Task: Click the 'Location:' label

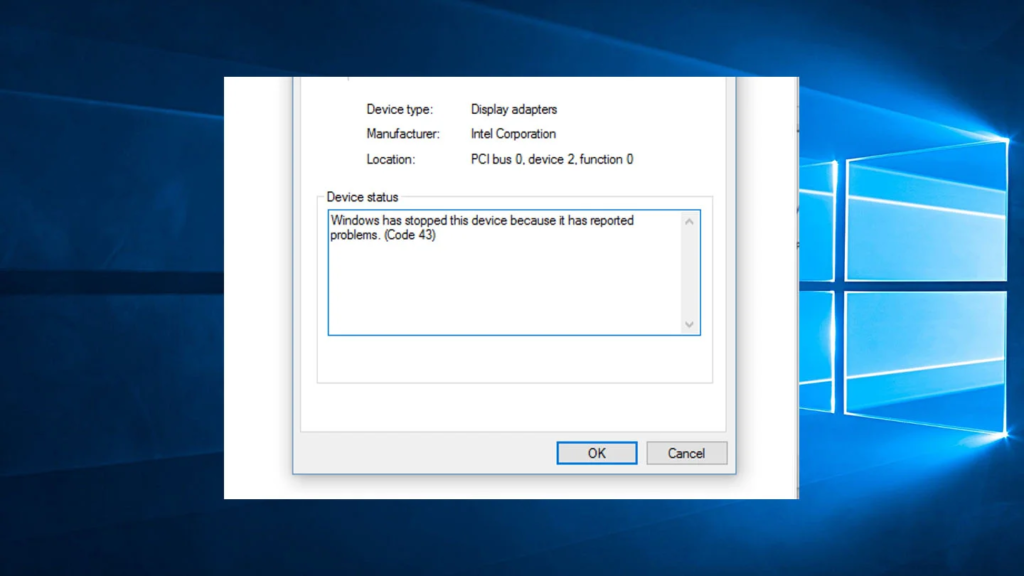Action: [x=391, y=159]
